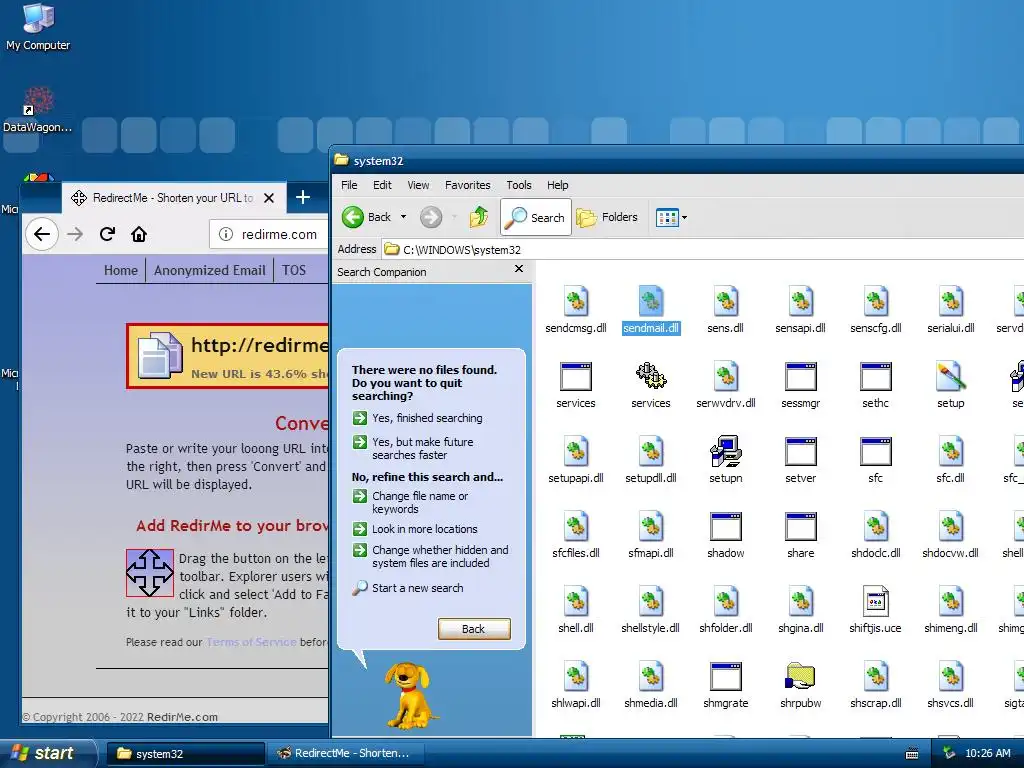Select the sens.dll file icon

point(725,301)
